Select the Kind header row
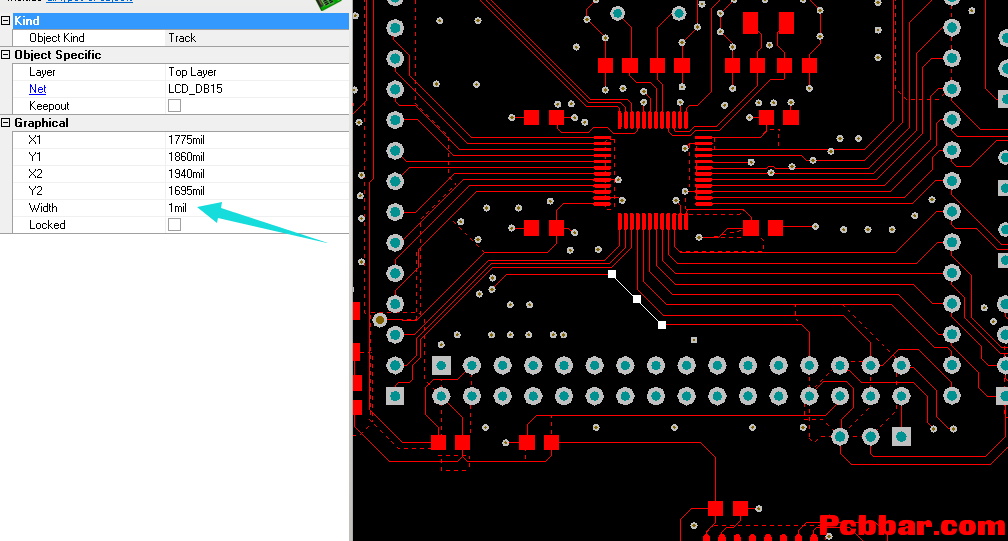 (181, 21)
